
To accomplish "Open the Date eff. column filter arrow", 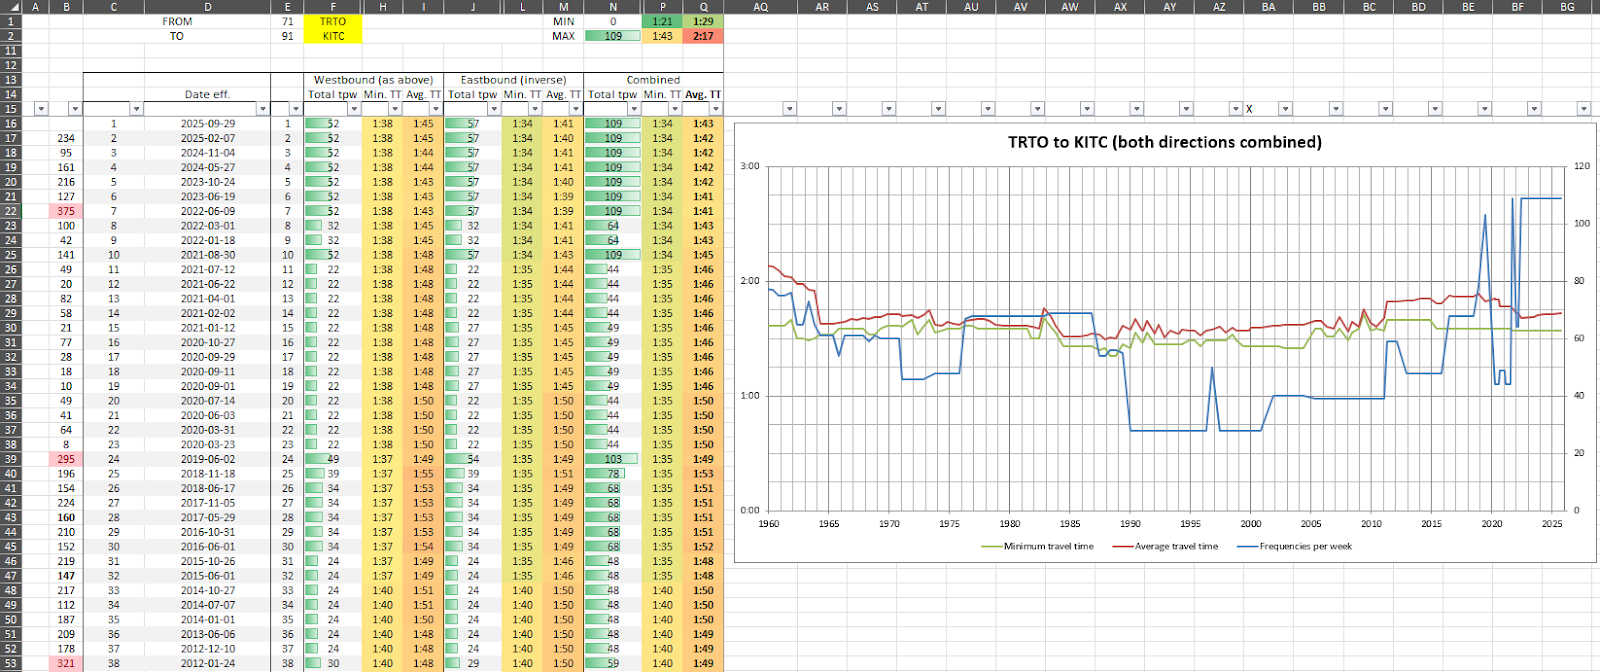I will coord(263,109).
